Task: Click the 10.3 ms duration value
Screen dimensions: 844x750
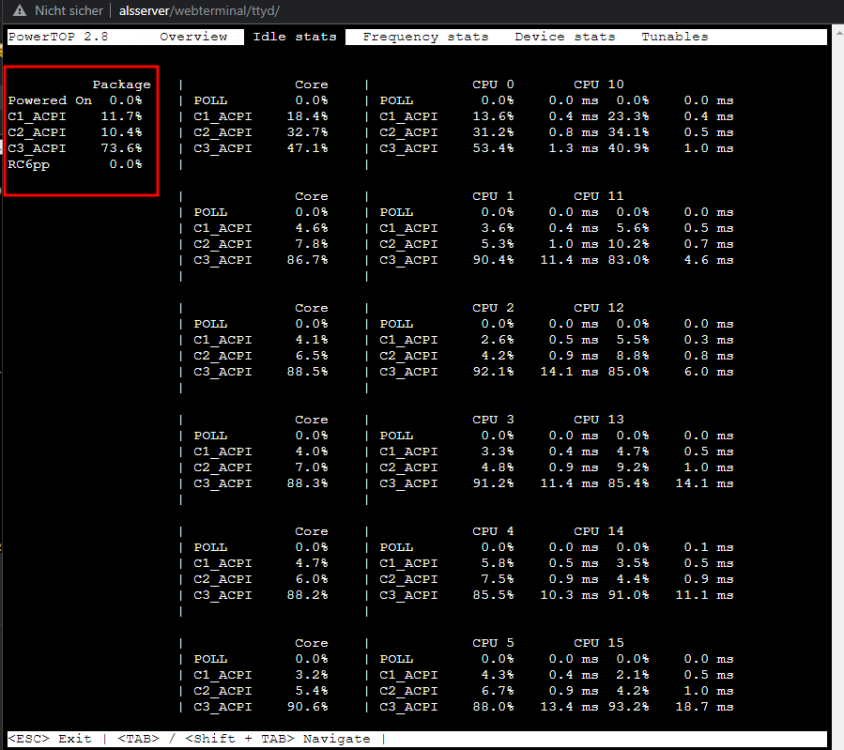Action: pyautogui.click(x=569, y=595)
